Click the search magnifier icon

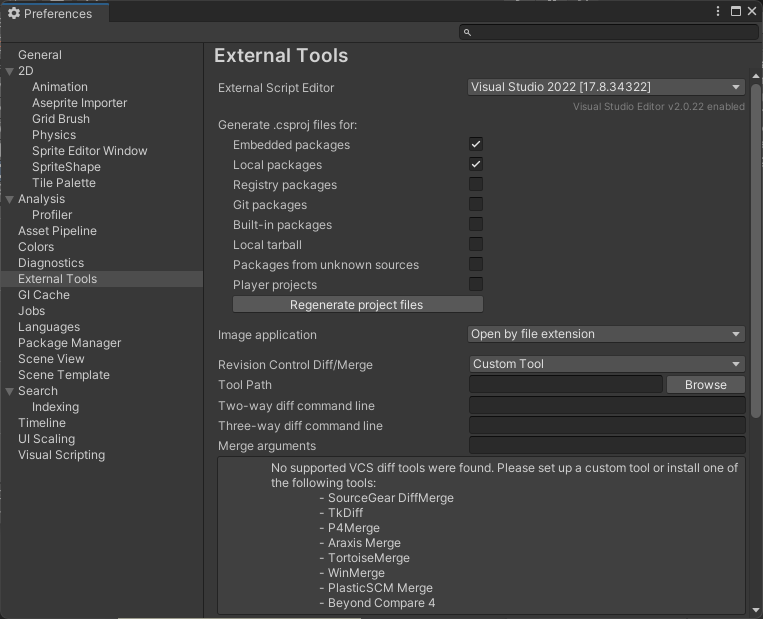[467, 33]
